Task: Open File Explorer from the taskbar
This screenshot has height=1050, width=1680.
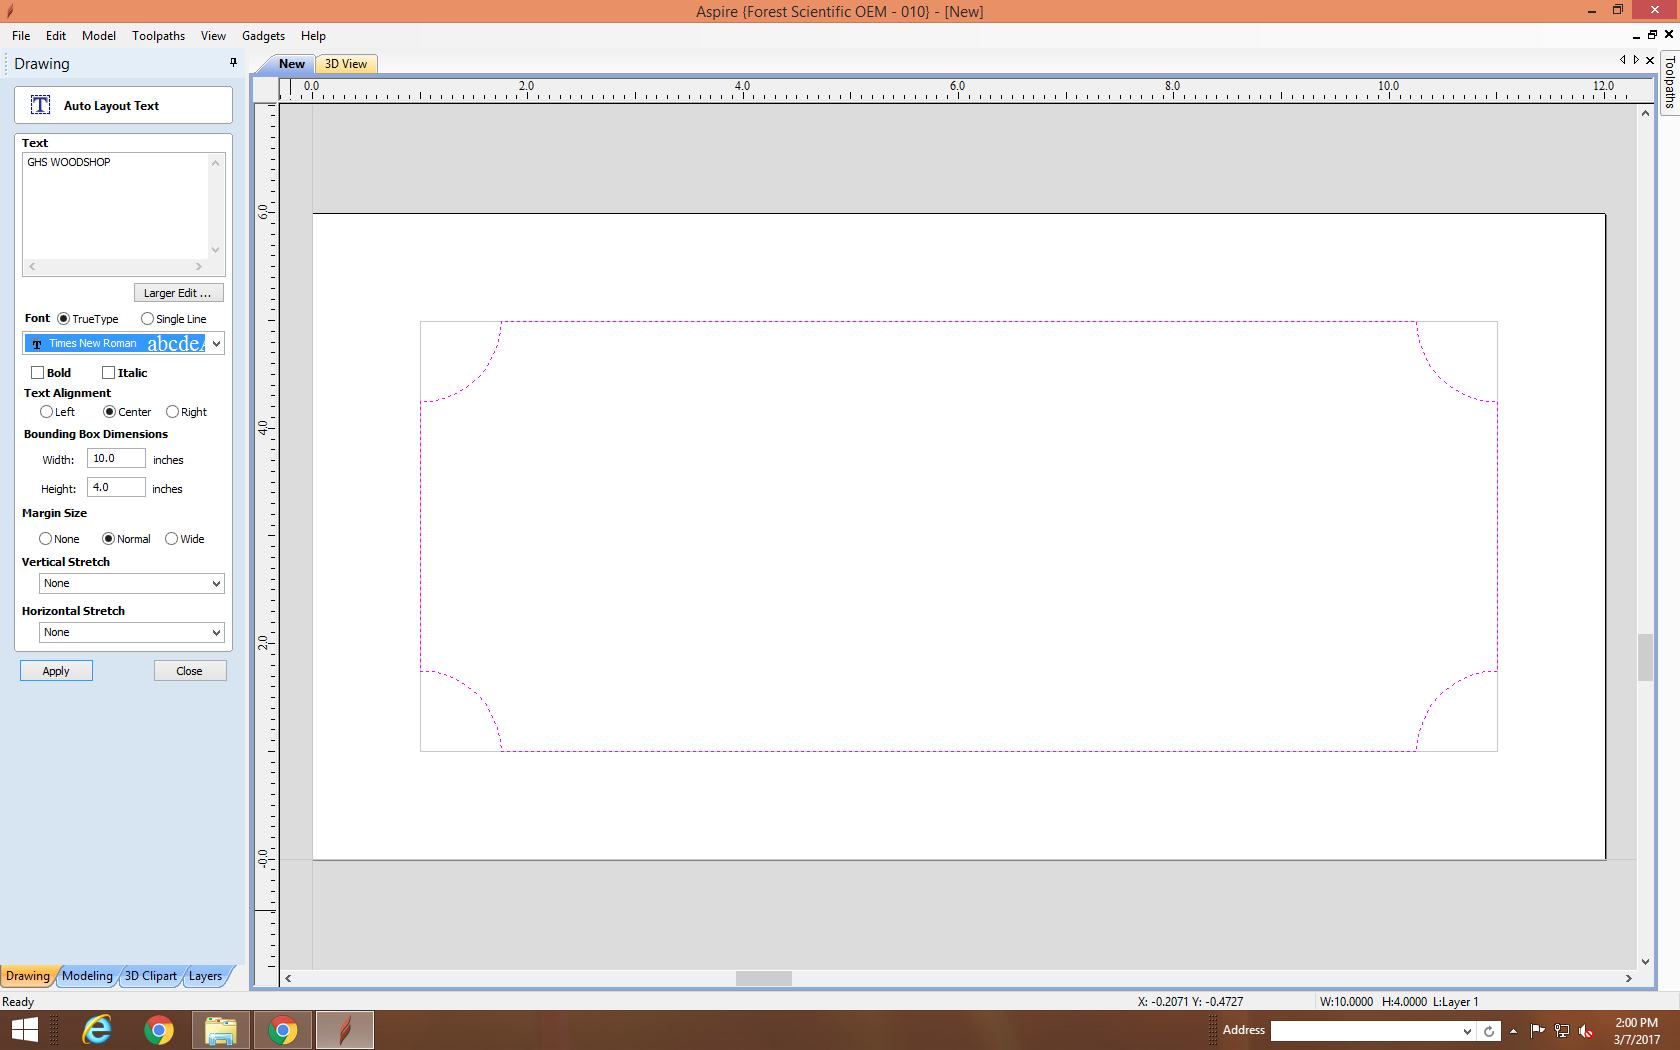Action: (220, 1030)
